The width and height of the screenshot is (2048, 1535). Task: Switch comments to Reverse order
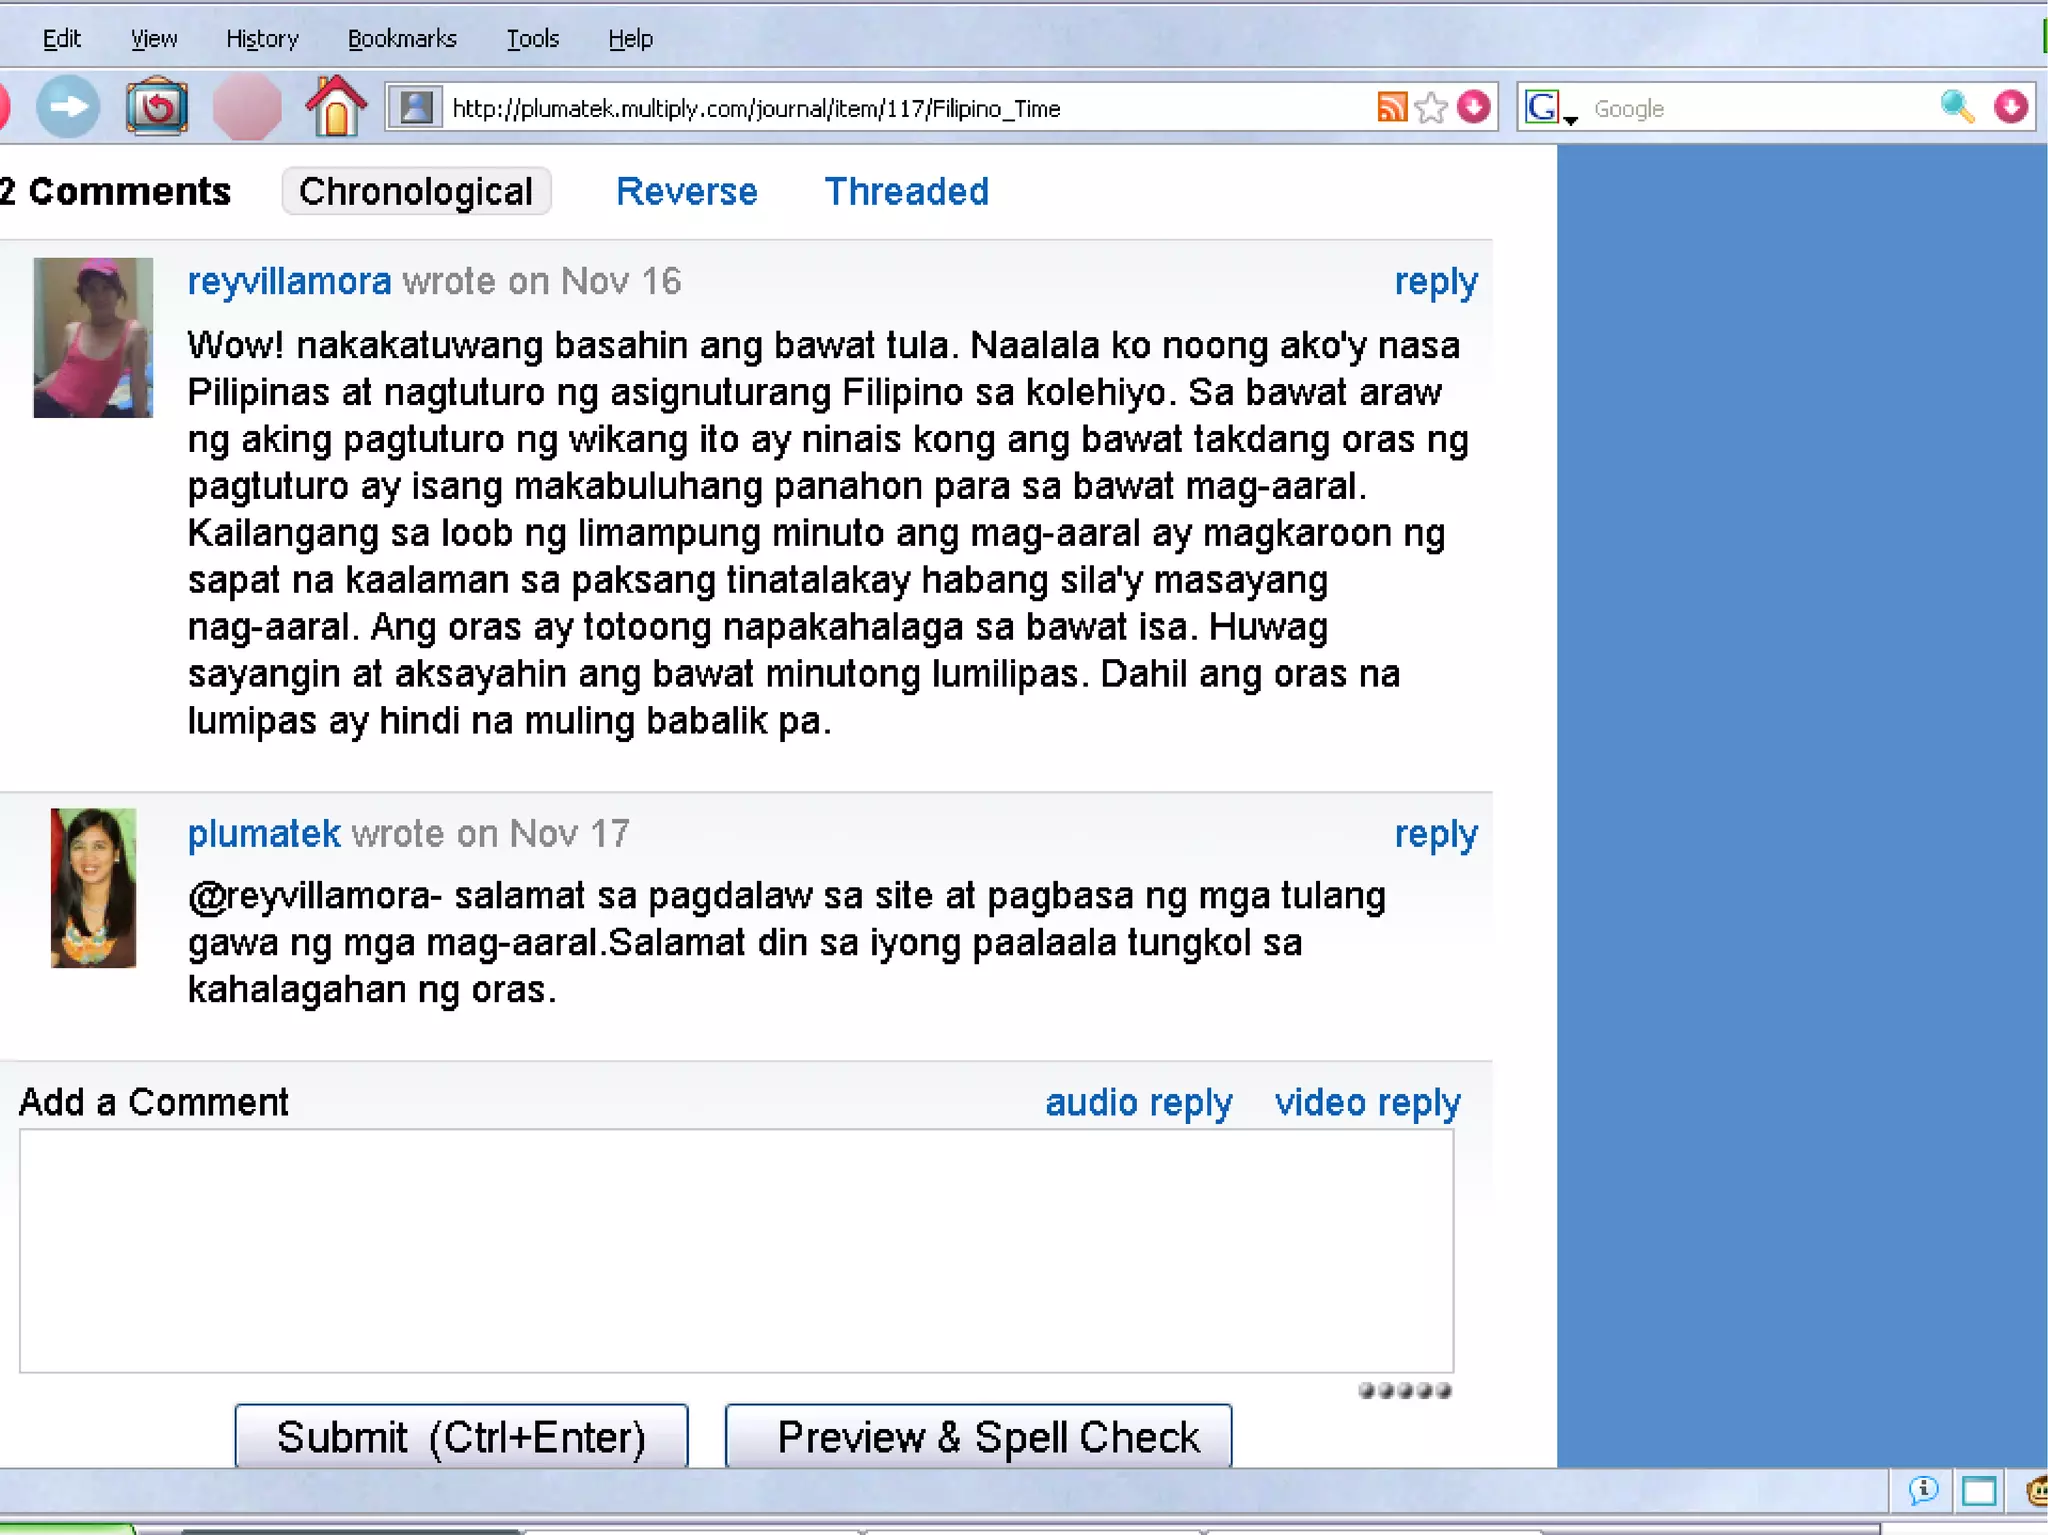pos(686,191)
